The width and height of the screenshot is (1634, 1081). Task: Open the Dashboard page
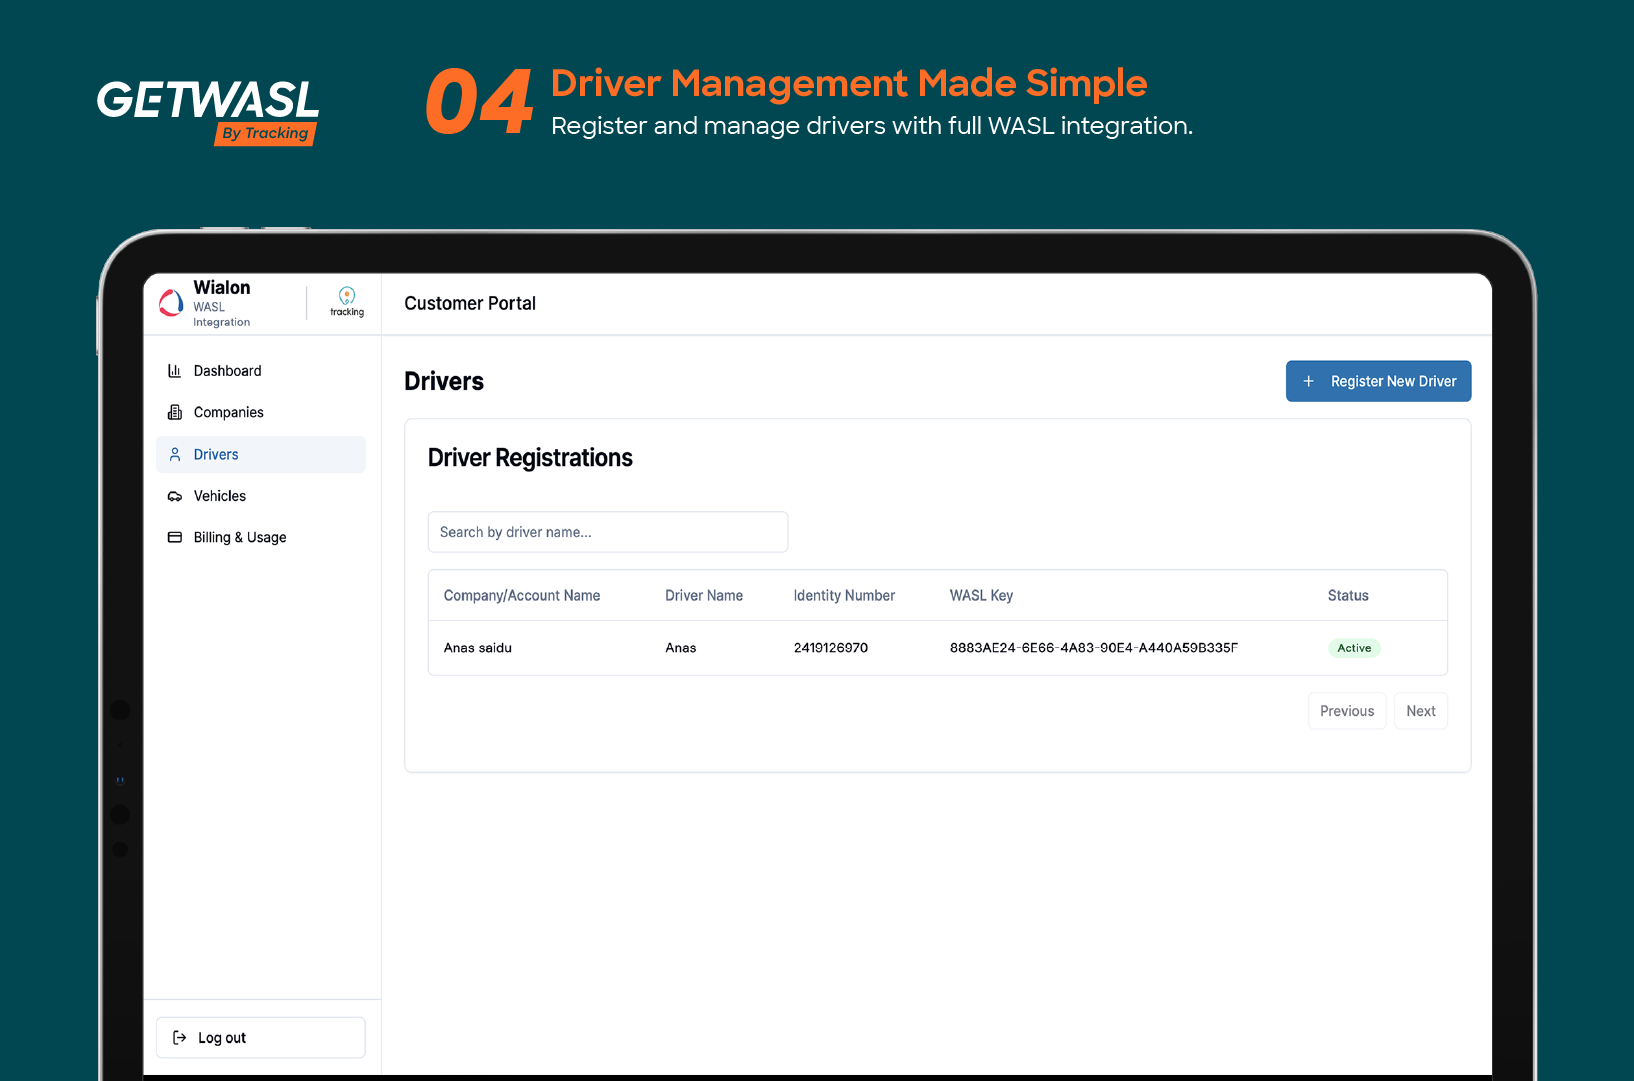261,371
